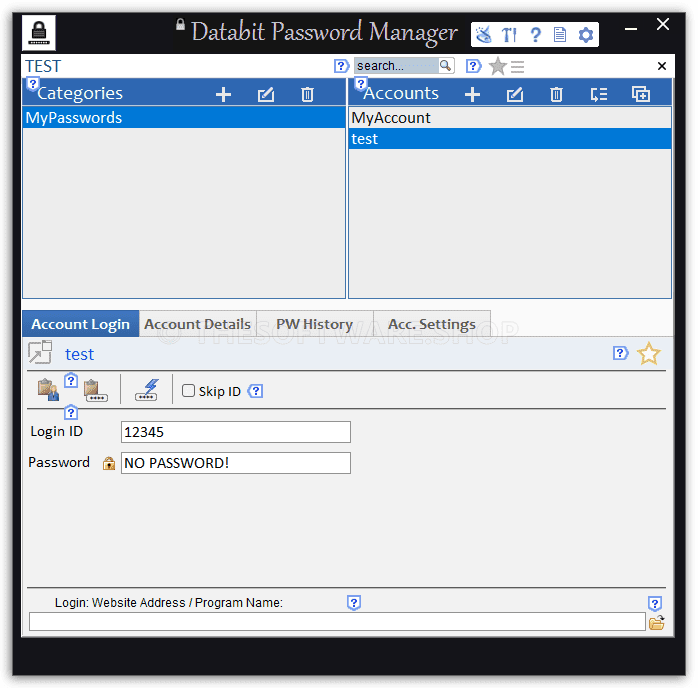Click help icon above browse folder

tap(654, 603)
